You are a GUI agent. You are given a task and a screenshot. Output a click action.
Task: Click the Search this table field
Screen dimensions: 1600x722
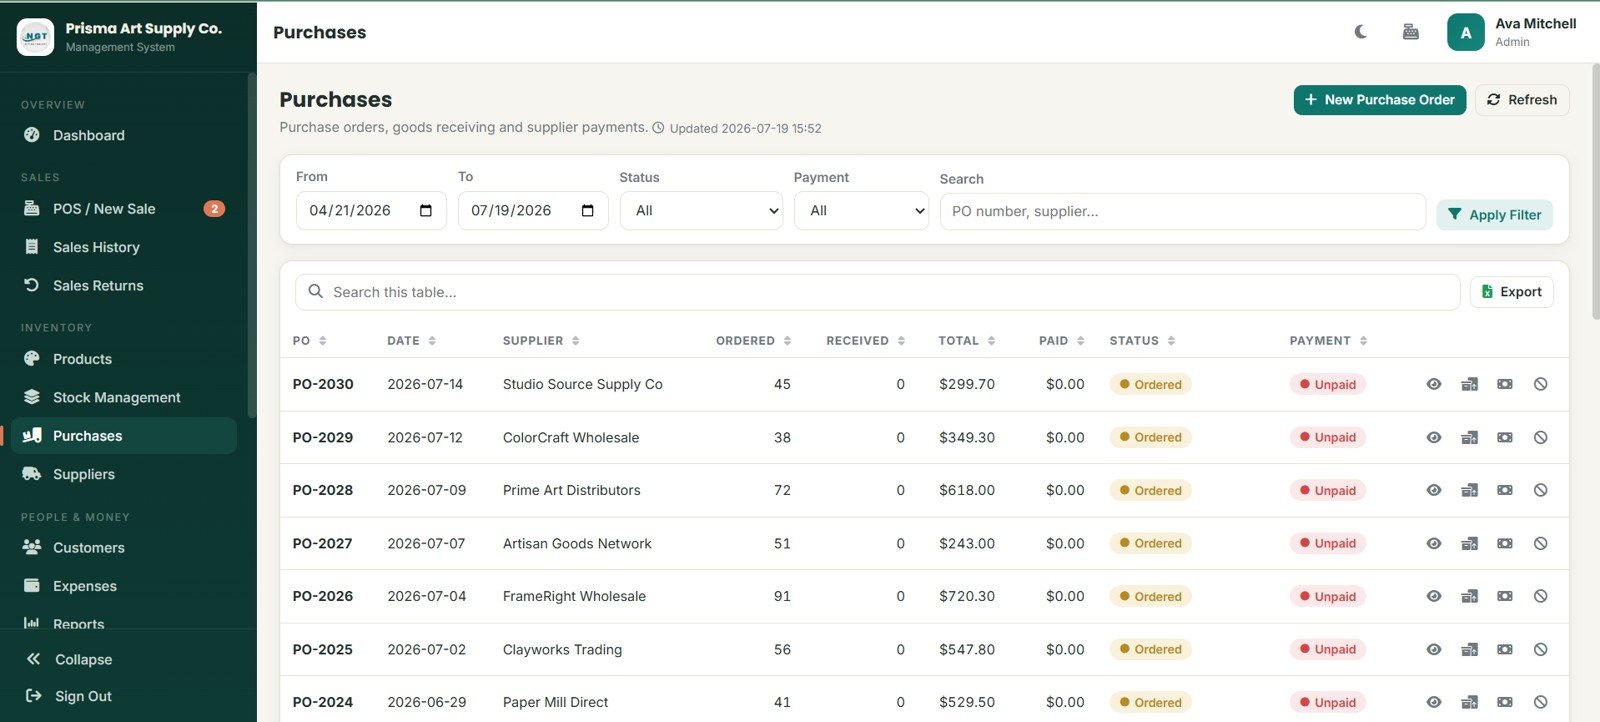pyautogui.click(x=878, y=292)
